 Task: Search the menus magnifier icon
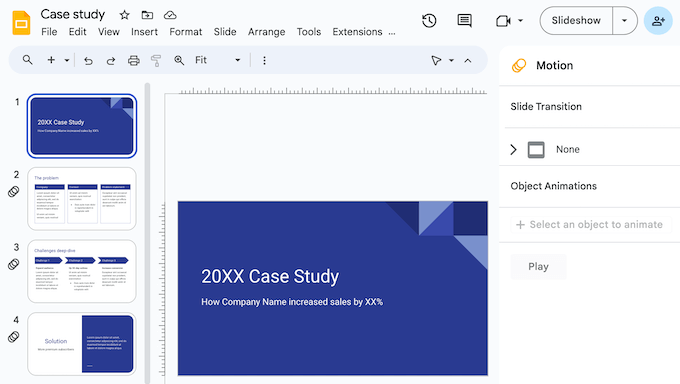coord(27,60)
